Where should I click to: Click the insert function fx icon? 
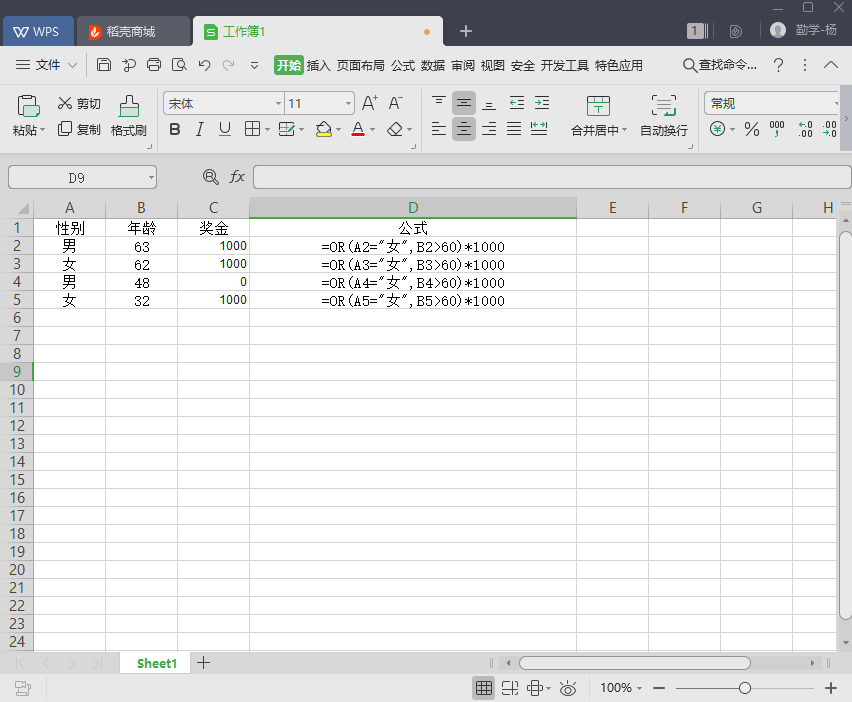point(237,177)
